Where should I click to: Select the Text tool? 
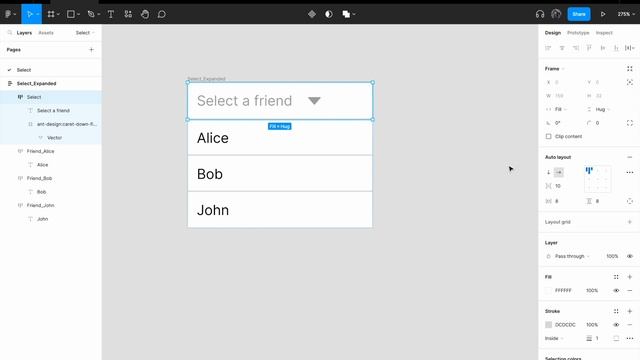pyautogui.click(x=111, y=14)
